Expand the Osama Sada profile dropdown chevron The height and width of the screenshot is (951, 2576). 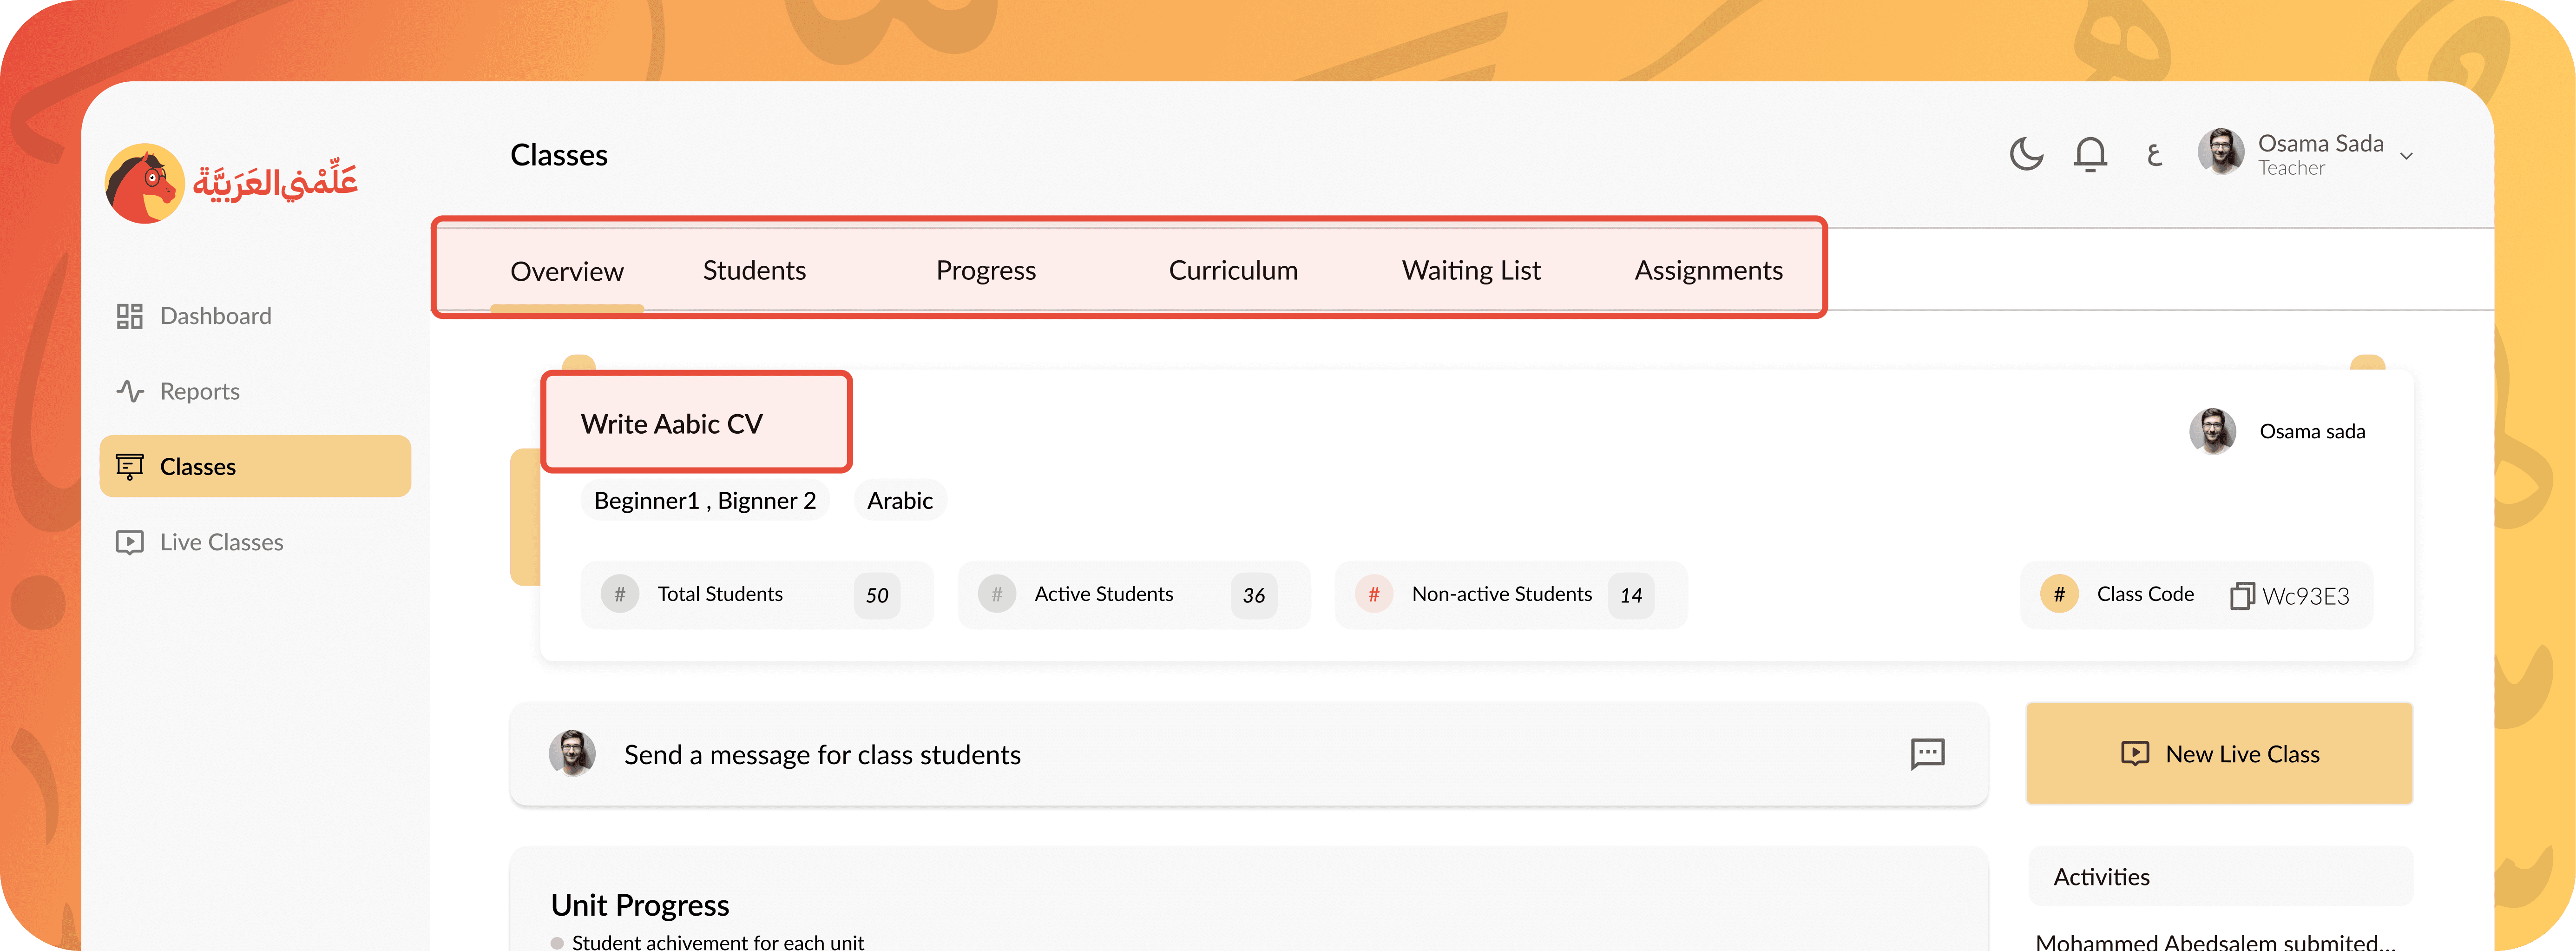pyautogui.click(x=2407, y=156)
